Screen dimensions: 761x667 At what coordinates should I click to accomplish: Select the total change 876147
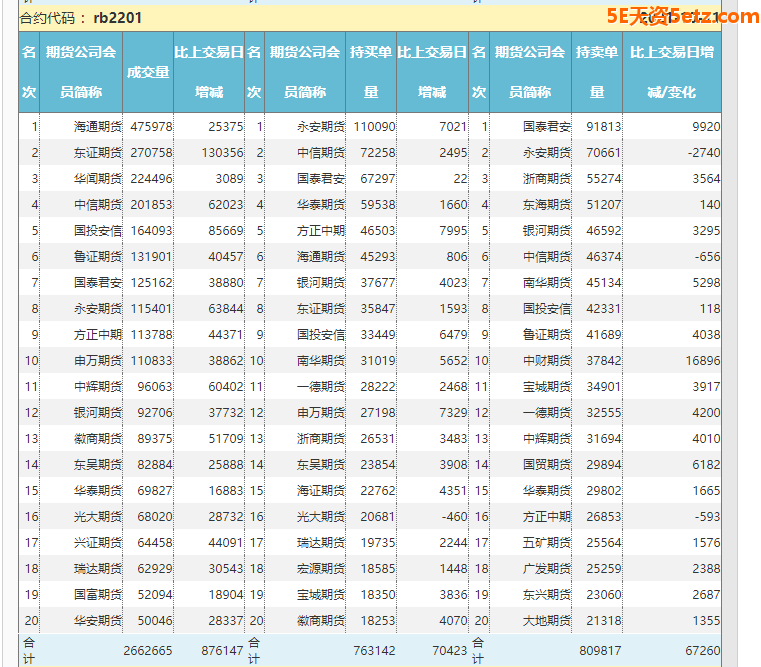click(x=223, y=650)
